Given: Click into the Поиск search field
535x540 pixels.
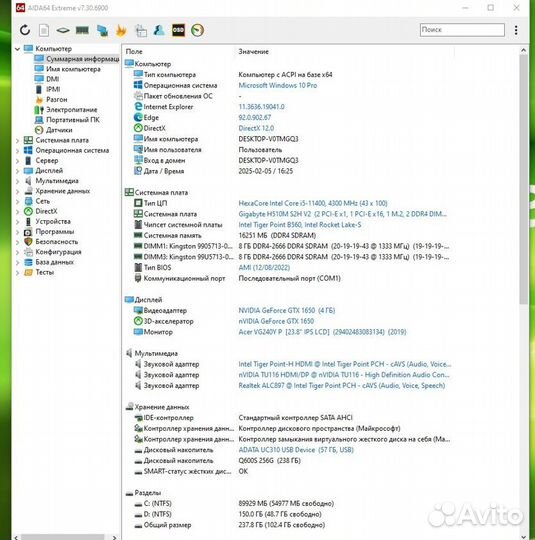Looking at the screenshot, I should click(x=462, y=30).
